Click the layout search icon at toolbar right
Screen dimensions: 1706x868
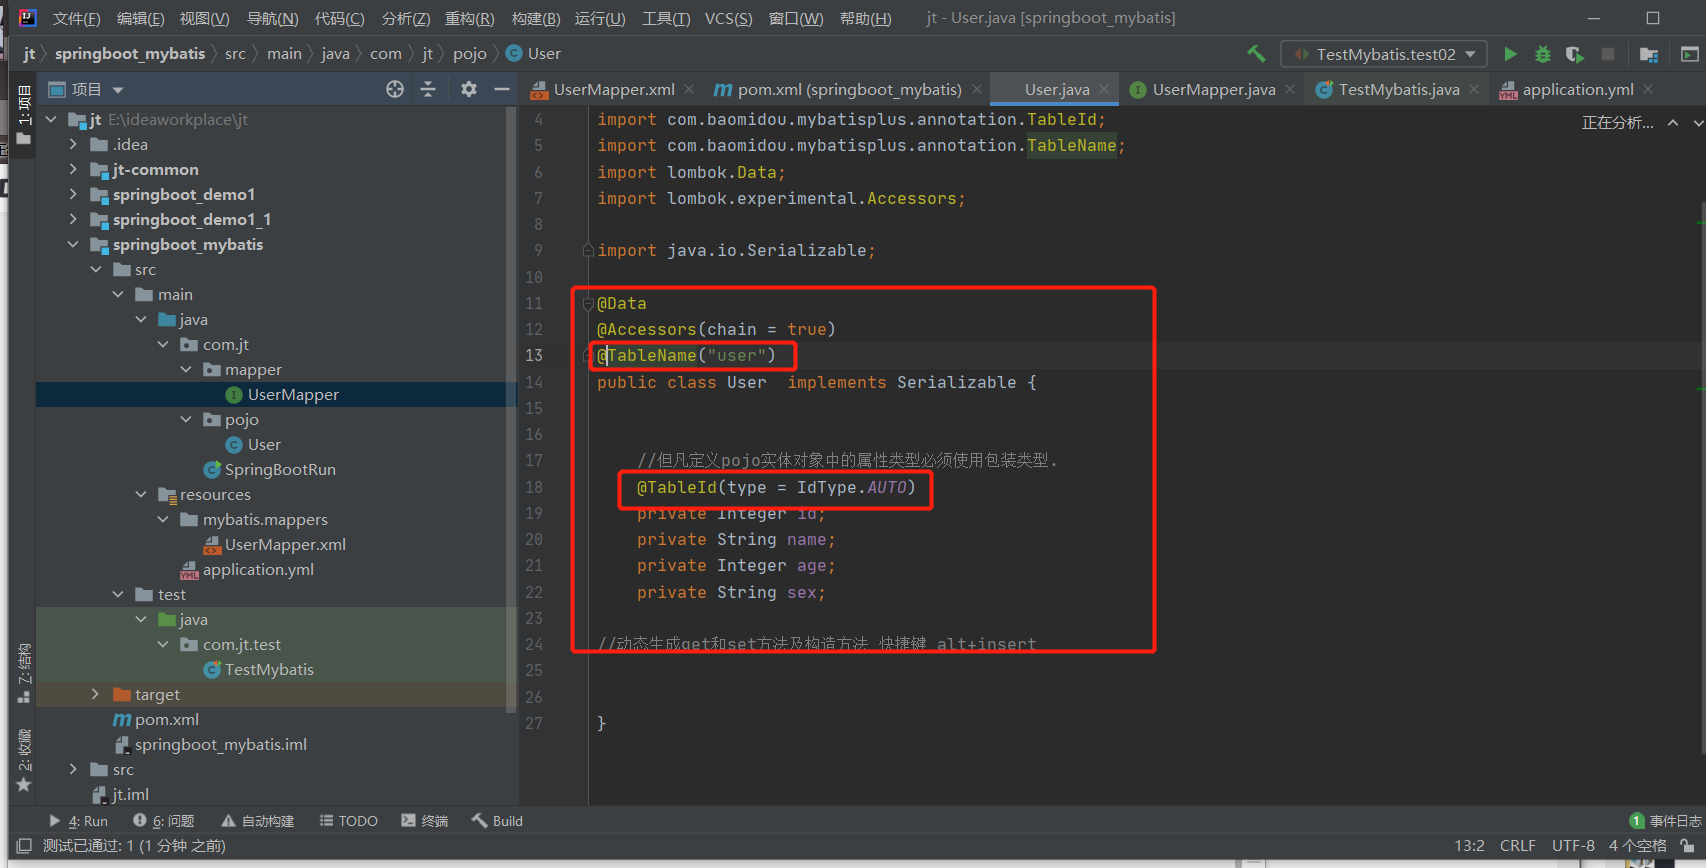click(1690, 54)
